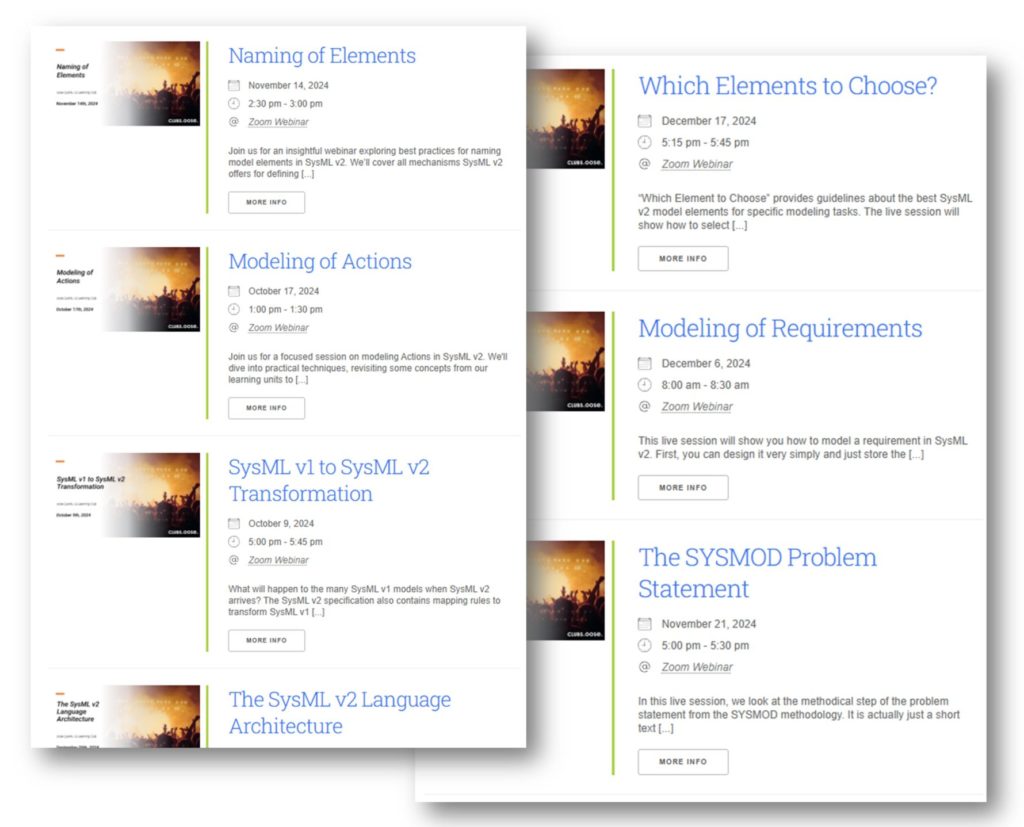The width and height of the screenshot is (1024, 827).
Task: Open the Modeling of Requirements title link
Action: click(x=780, y=329)
